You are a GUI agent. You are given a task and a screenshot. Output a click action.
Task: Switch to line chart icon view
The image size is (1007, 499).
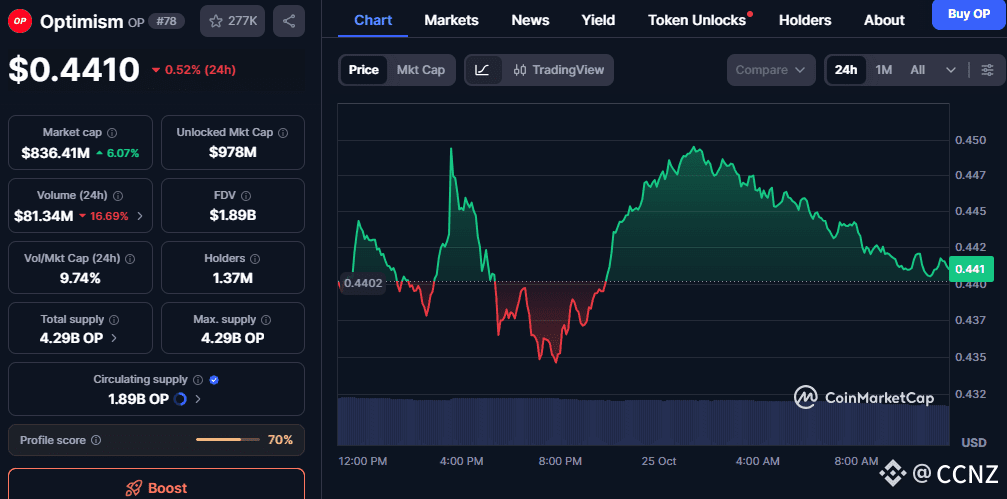482,70
